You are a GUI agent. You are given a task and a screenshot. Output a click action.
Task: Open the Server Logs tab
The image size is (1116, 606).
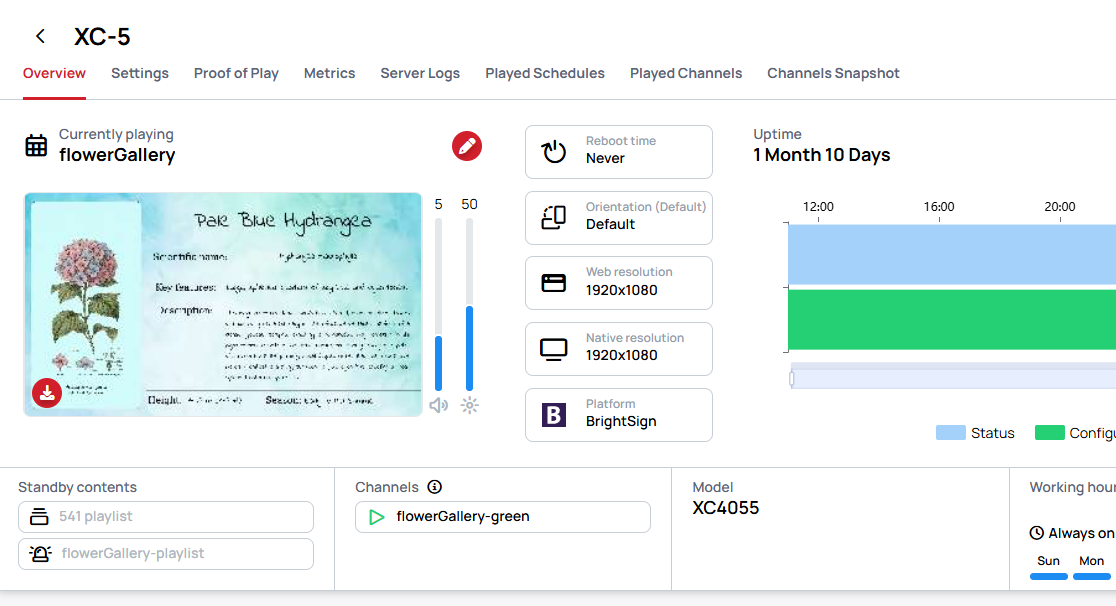click(420, 73)
